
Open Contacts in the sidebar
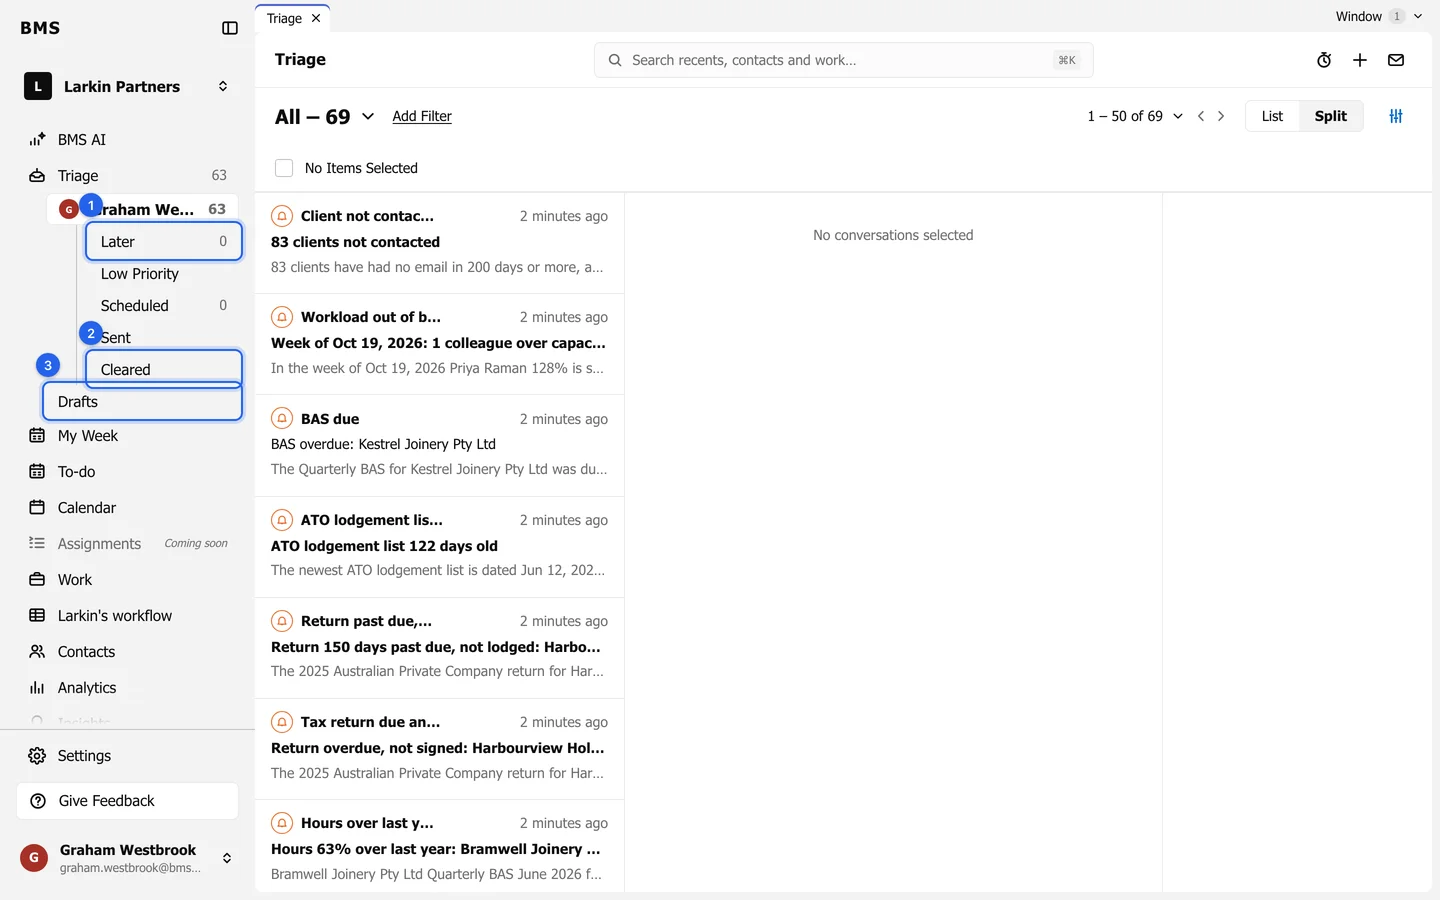[x=128, y=651]
